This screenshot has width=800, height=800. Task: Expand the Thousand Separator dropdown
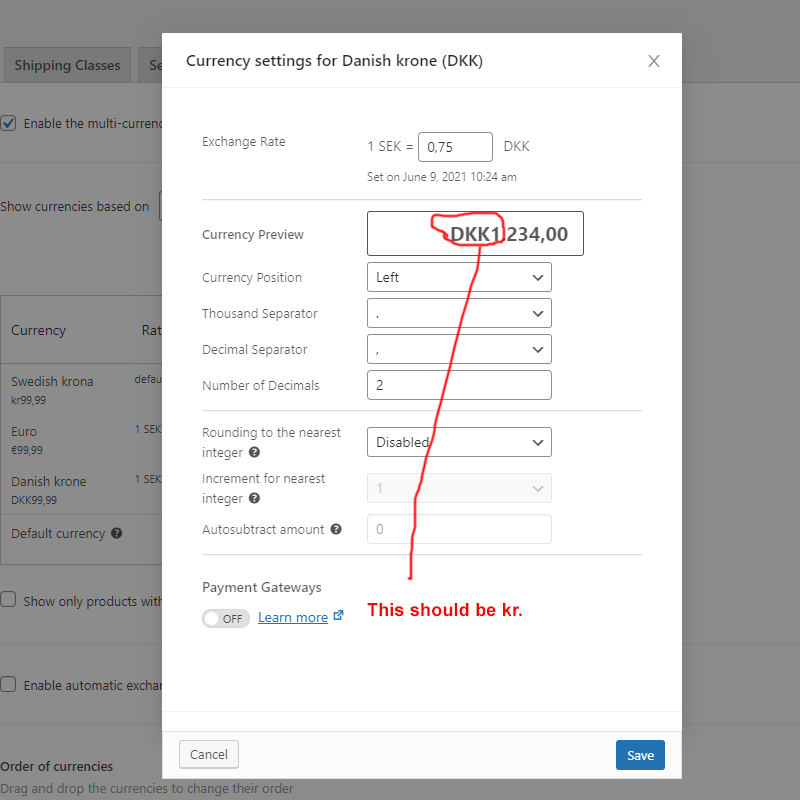[x=459, y=313]
